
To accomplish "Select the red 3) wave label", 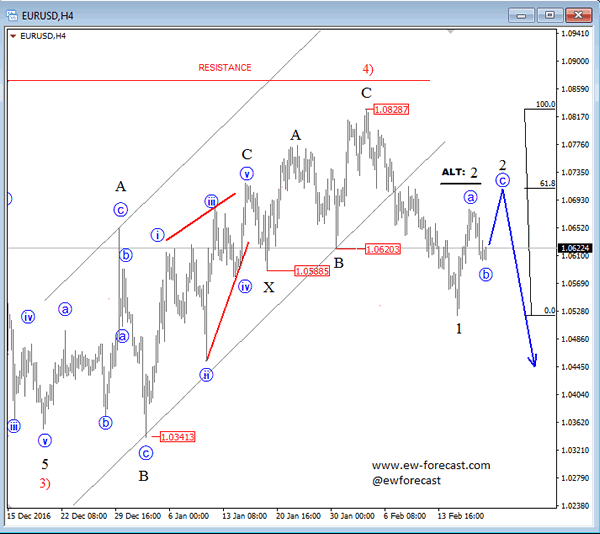I will tap(45, 484).
